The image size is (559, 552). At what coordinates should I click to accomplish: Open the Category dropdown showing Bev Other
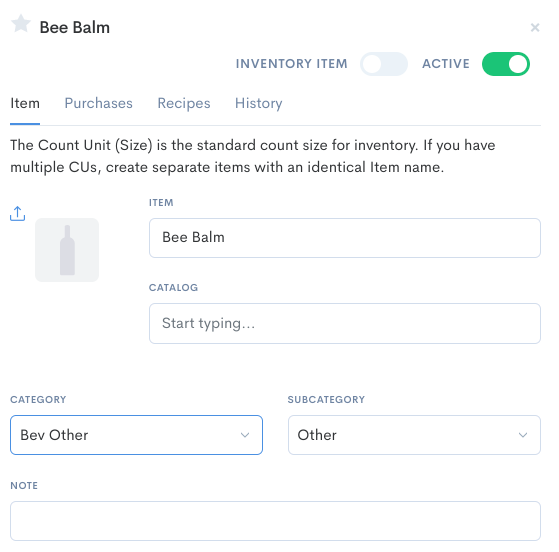click(137, 435)
